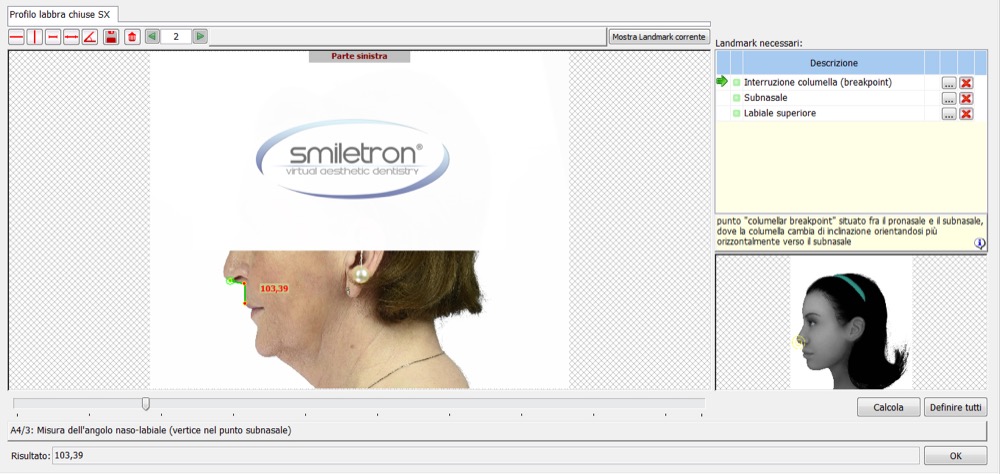Click the green status square beside Subnasale
Viewport: 1000px width, 474px height.
point(737,98)
